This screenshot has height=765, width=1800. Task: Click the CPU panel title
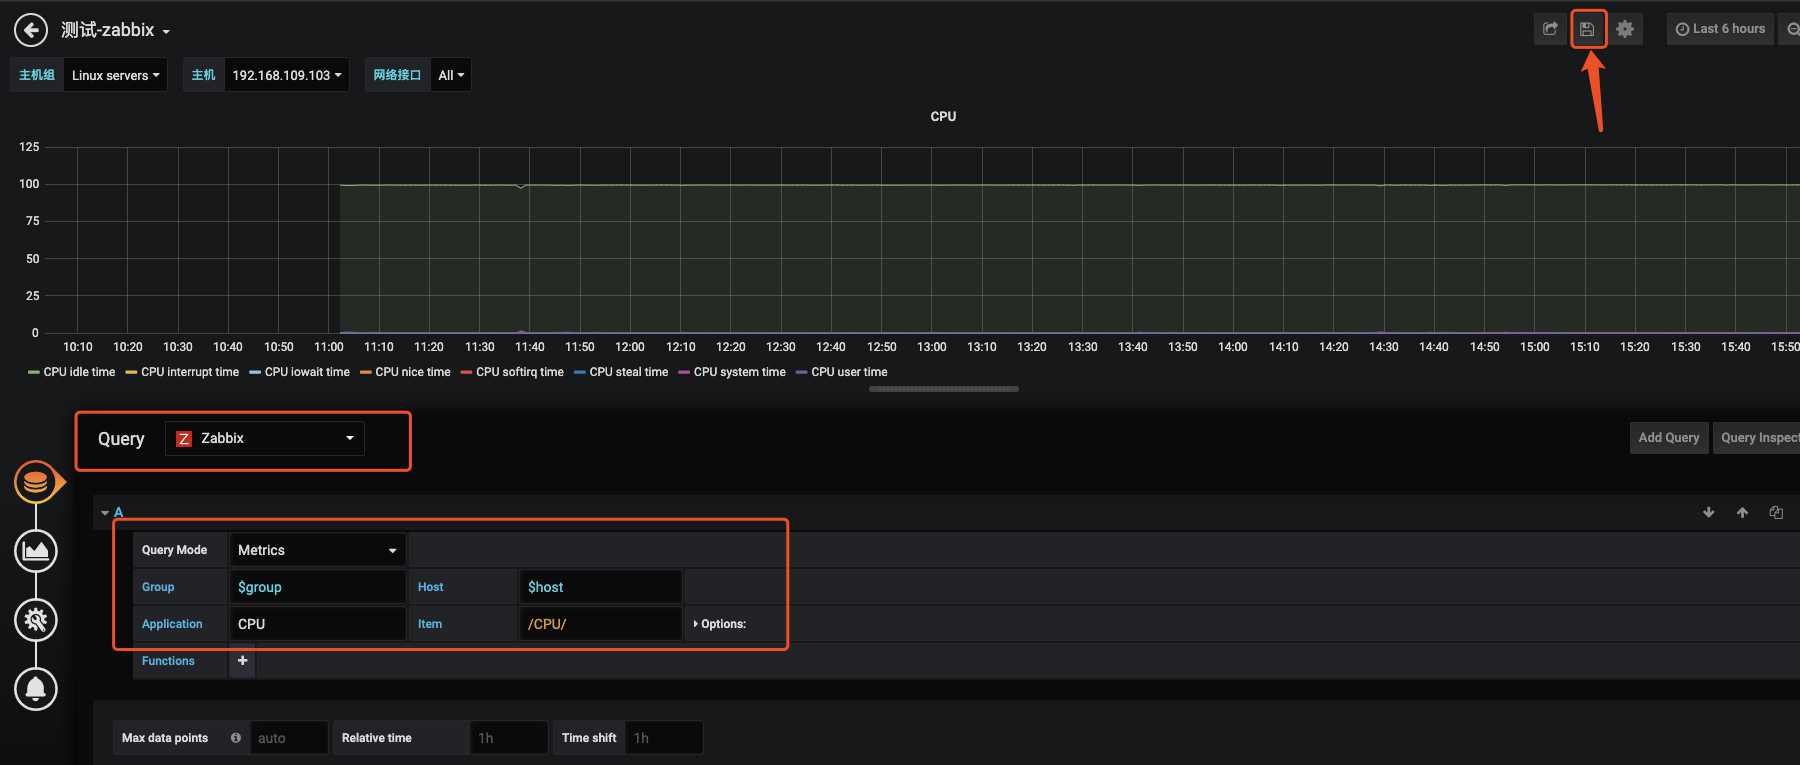point(943,116)
